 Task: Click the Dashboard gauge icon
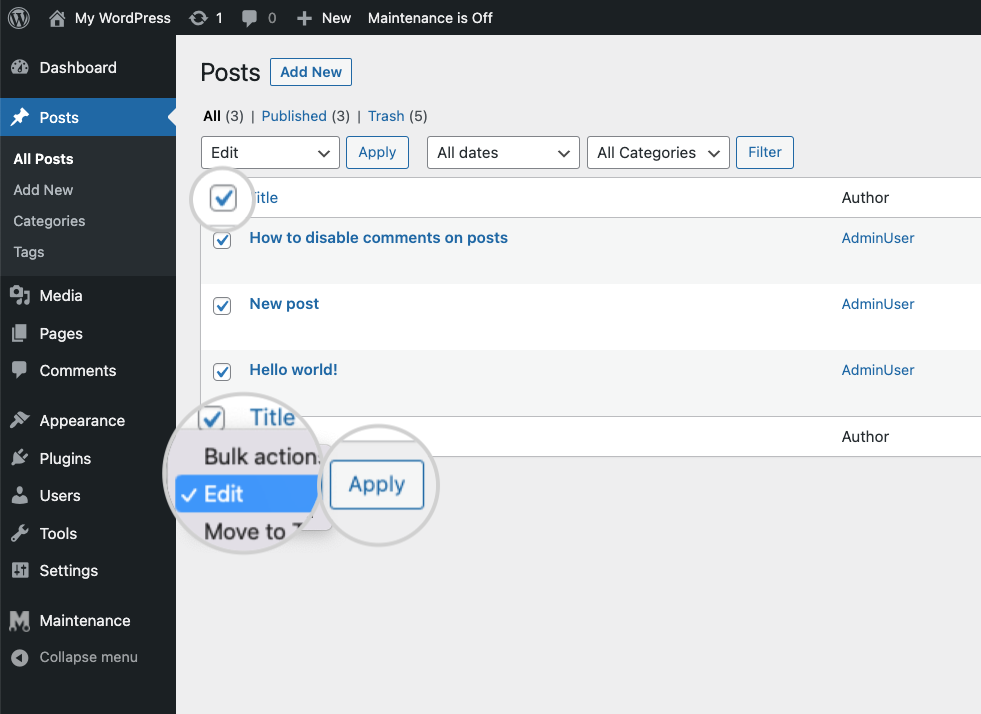tap(20, 67)
